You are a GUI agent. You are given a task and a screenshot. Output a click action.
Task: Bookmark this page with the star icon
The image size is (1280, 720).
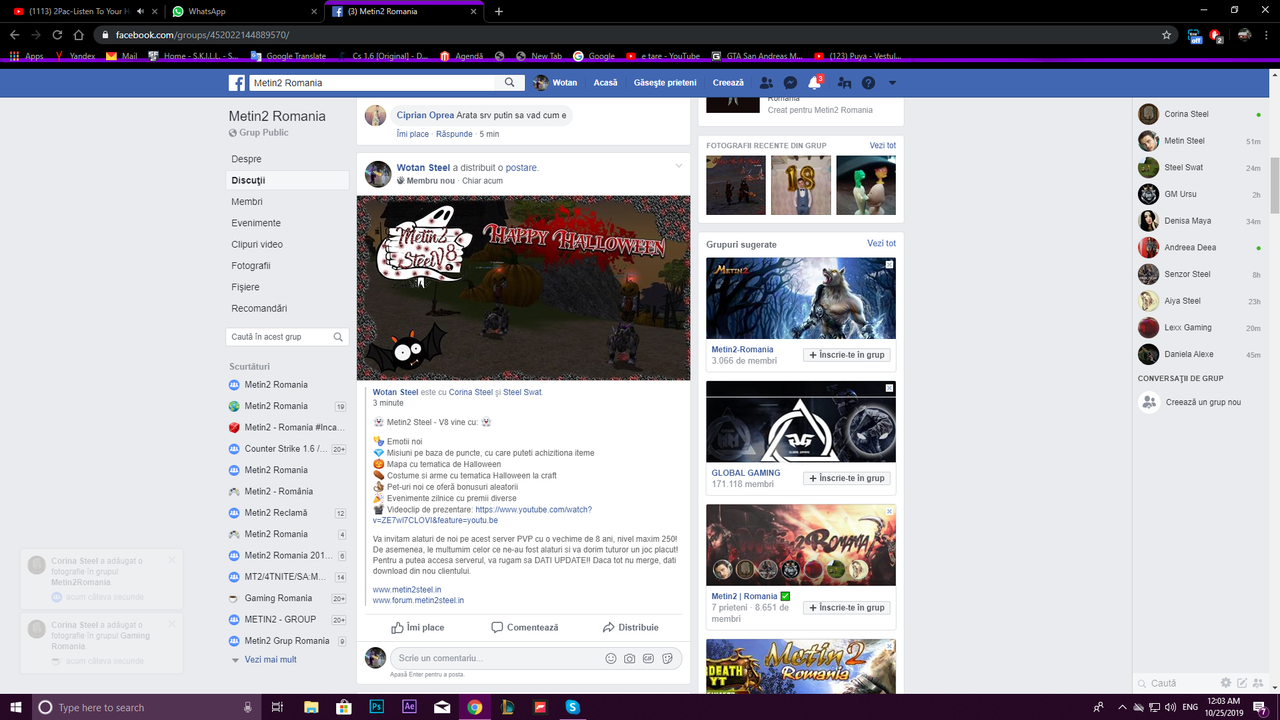pyautogui.click(x=1167, y=33)
